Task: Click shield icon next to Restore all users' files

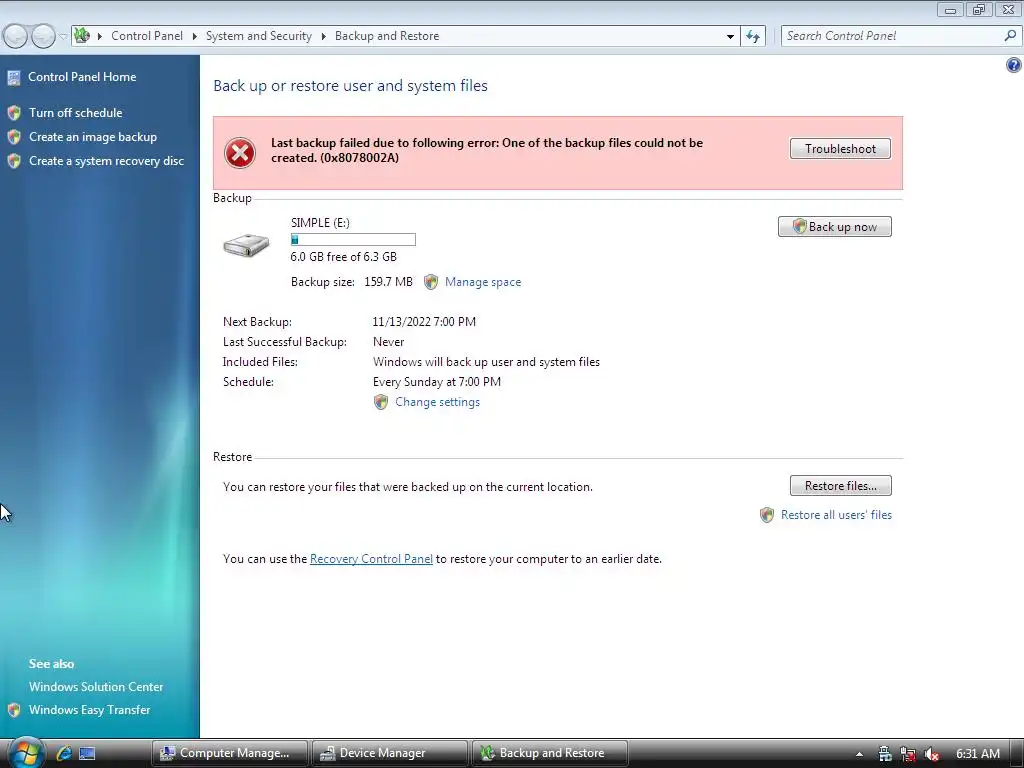Action: point(767,515)
